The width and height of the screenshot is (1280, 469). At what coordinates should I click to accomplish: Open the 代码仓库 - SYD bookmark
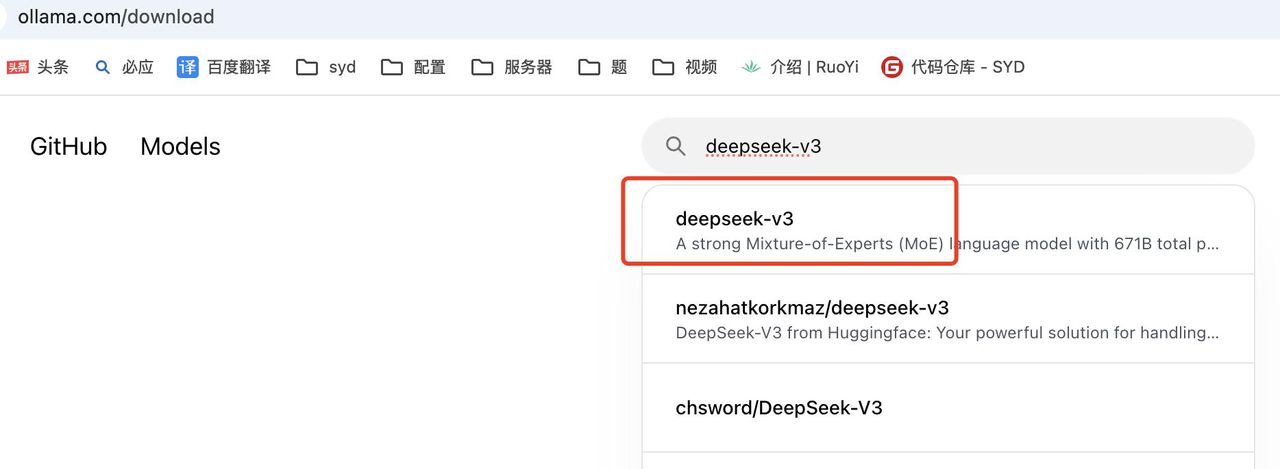click(x=953, y=67)
